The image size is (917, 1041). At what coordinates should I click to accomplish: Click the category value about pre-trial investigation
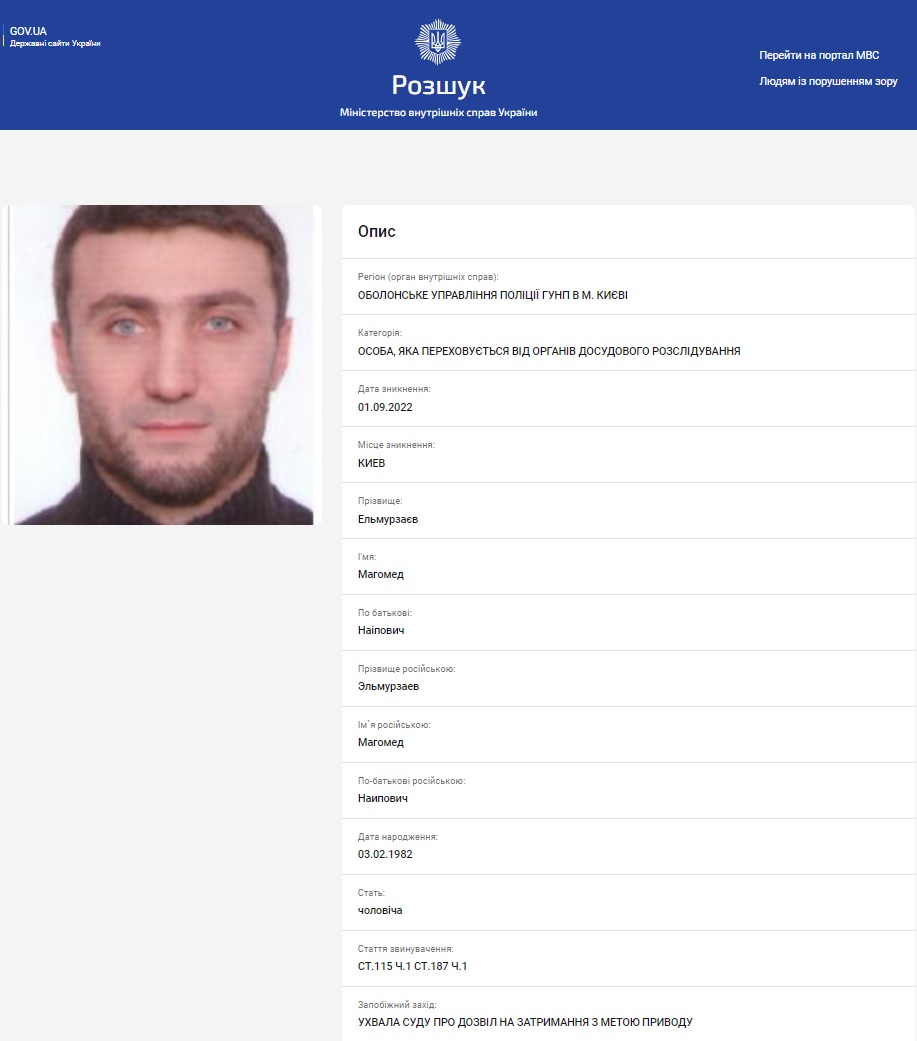549,351
